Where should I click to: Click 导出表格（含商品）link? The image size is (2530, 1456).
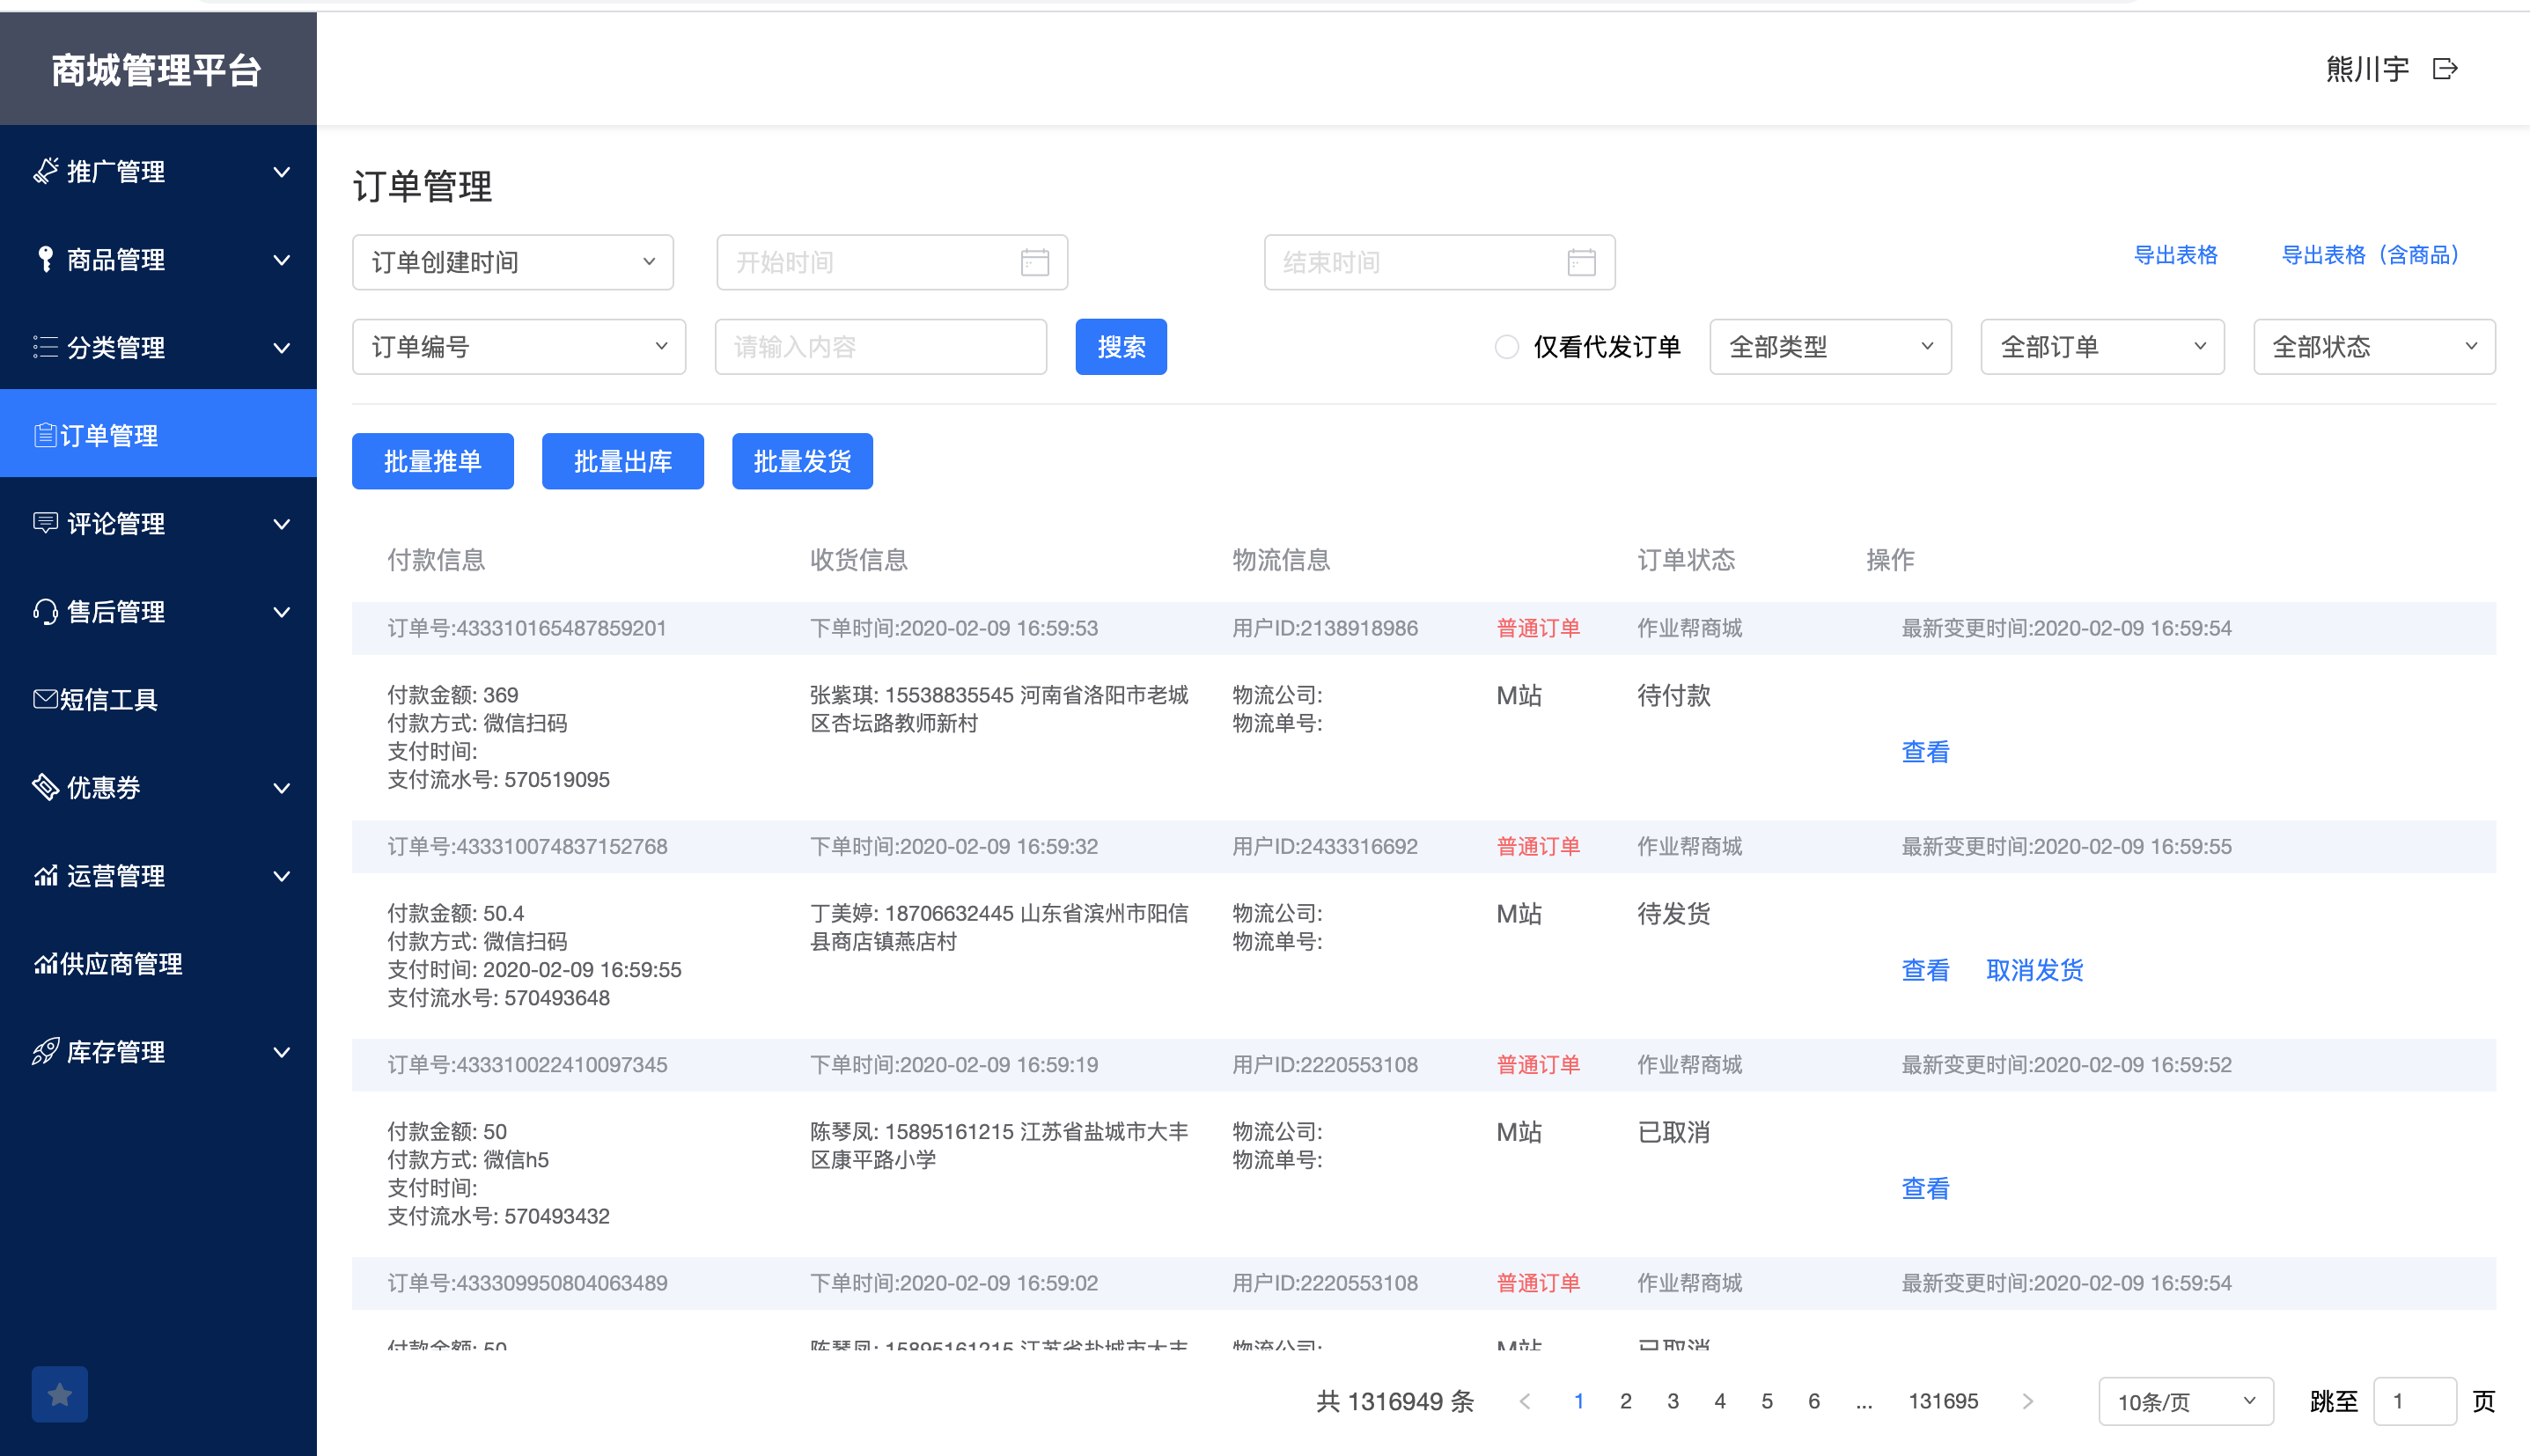tap(2370, 255)
